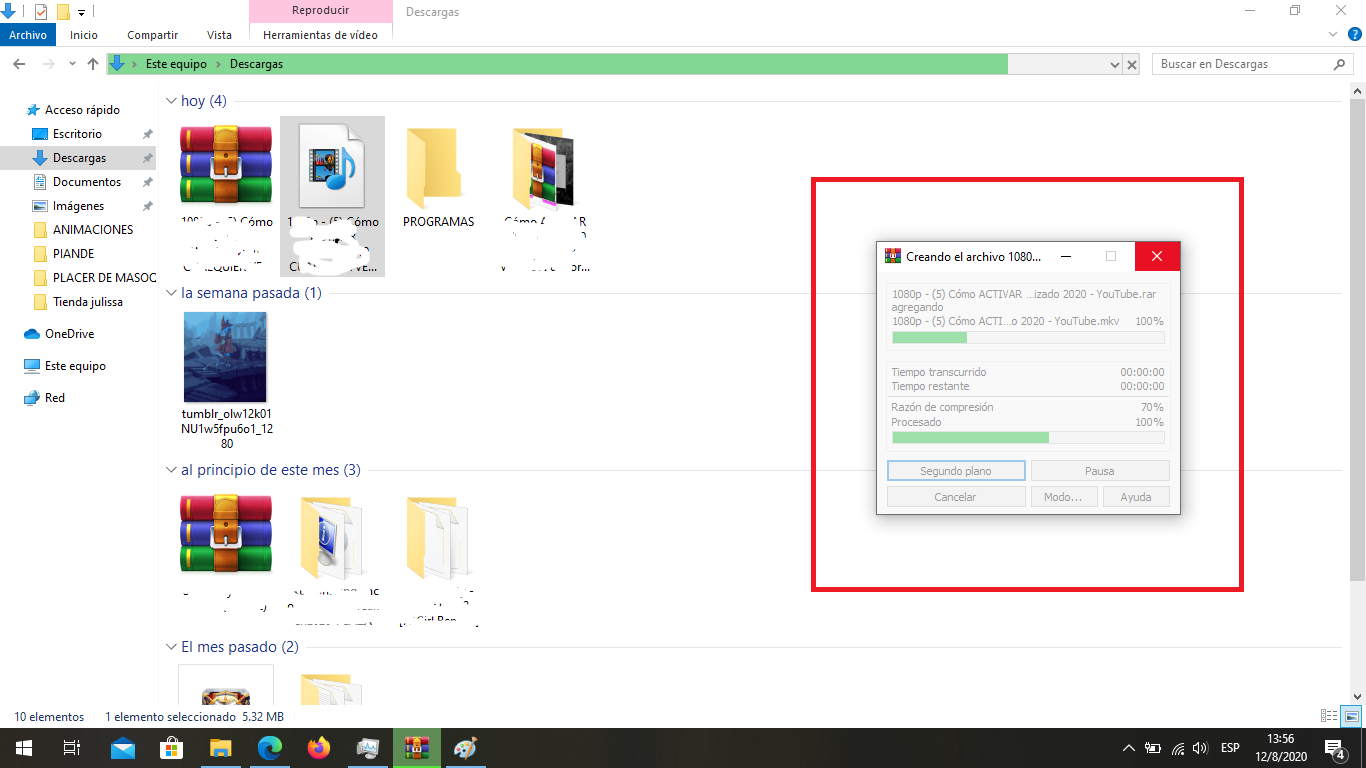Click the Pausa button in WinRAR
The width and height of the screenshot is (1366, 768).
[1100, 471]
